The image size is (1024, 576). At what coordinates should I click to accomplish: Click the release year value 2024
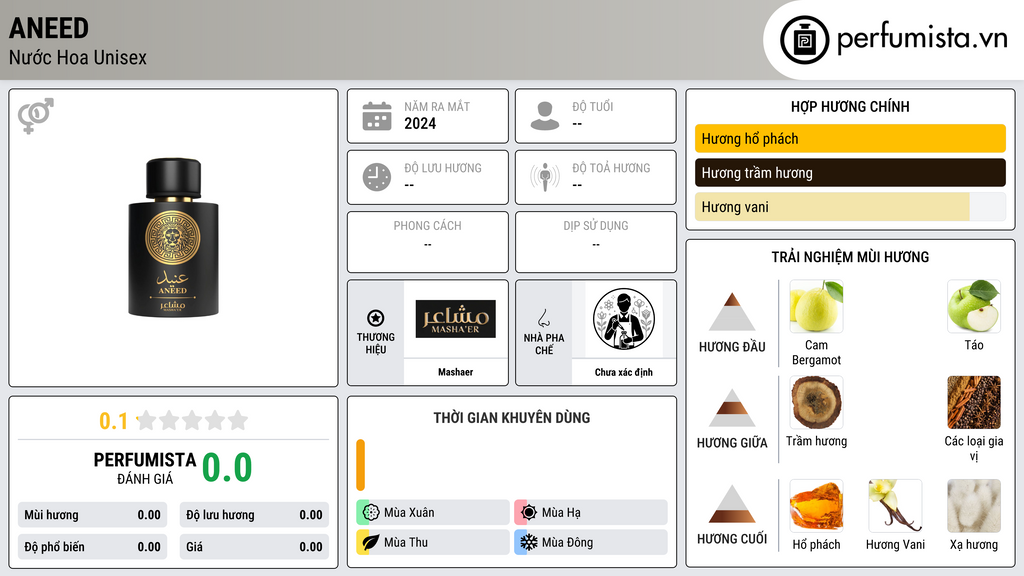point(420,123)
